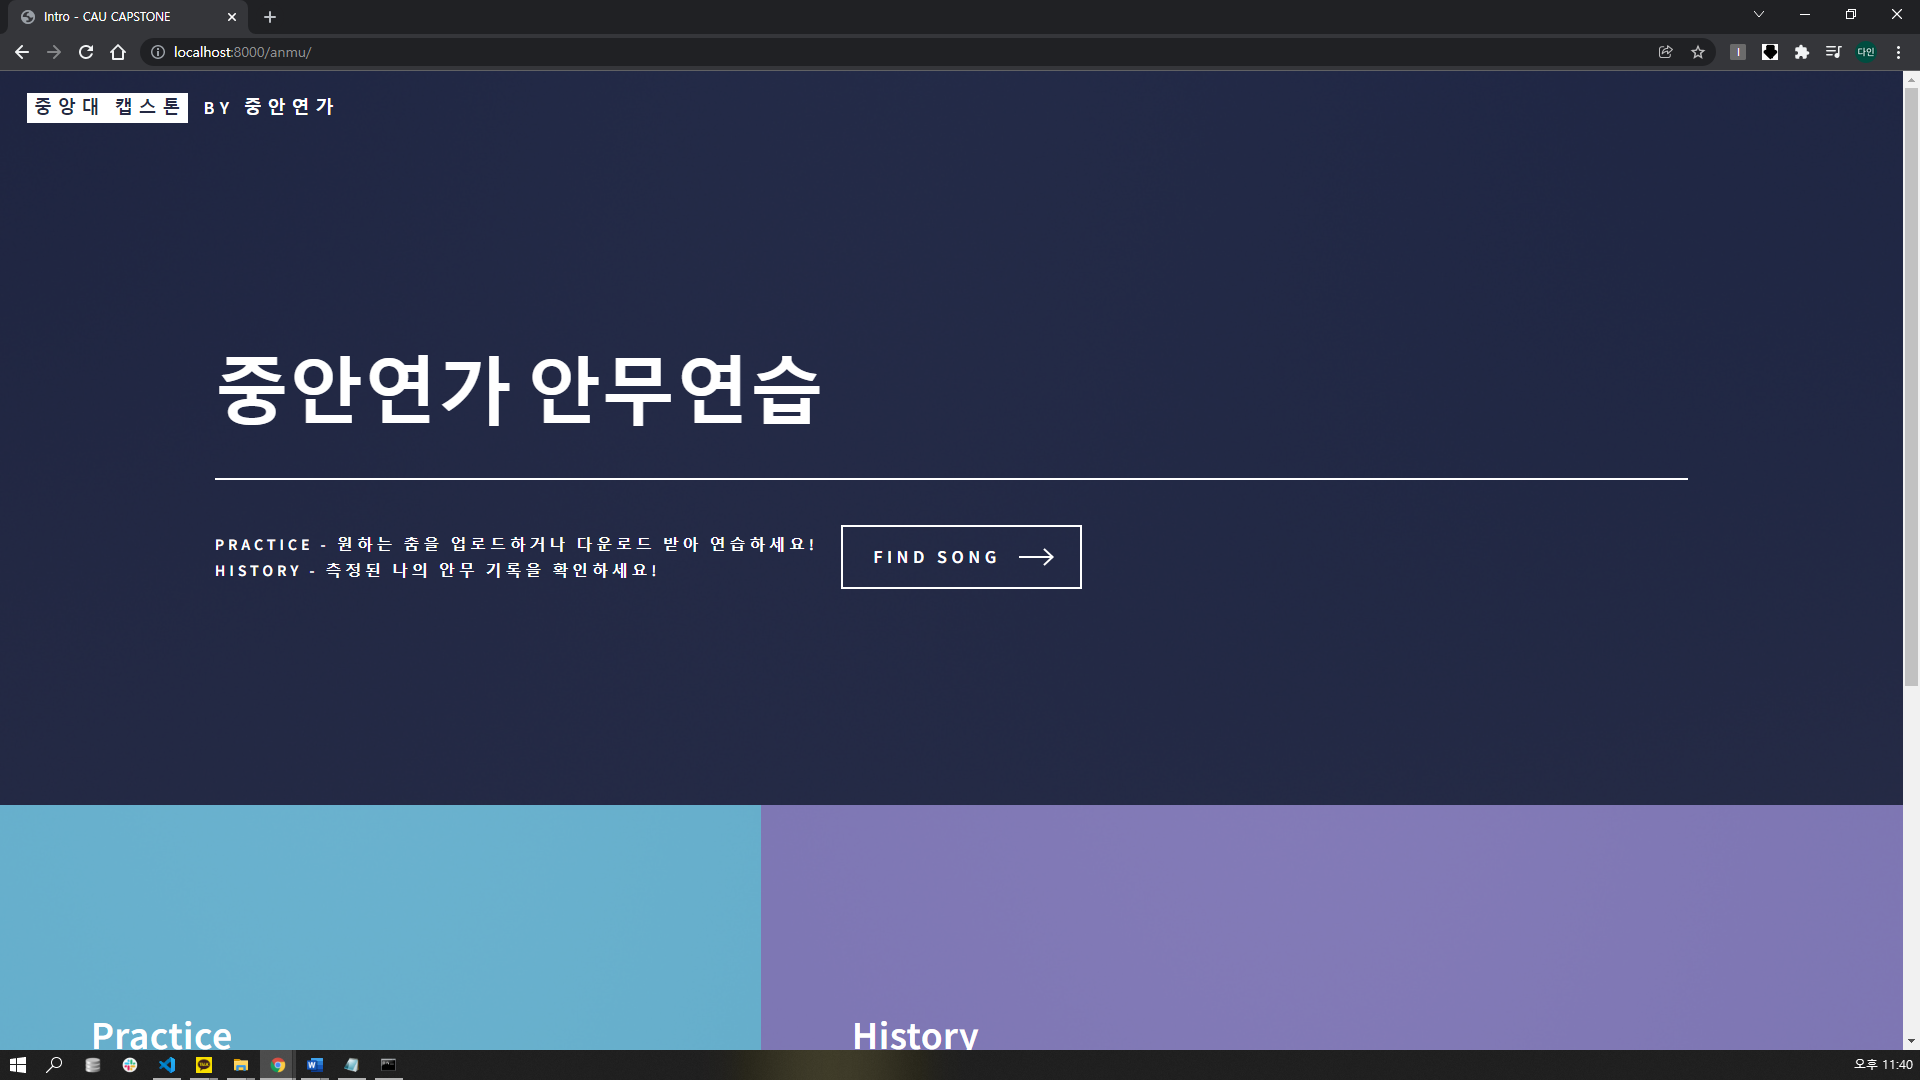The width and height of the screenshot is (1920, 1080).
Task: View site information icon in address bar
Action: [158, 52]
